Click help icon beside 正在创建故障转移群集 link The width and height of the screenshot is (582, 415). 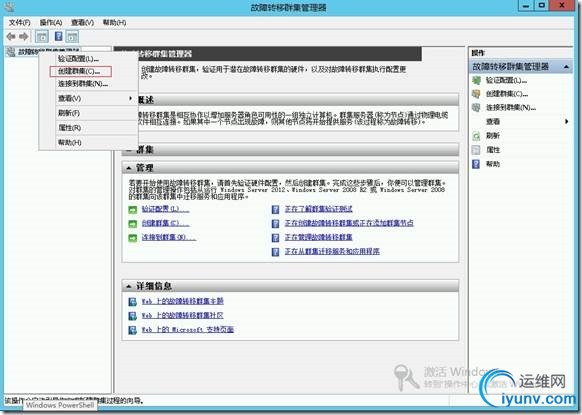[x=275, y=224]
